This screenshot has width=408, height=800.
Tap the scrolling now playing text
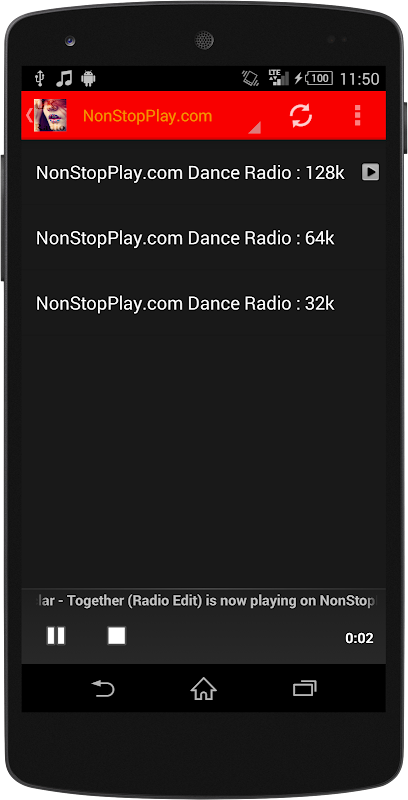tap(207, 601)
